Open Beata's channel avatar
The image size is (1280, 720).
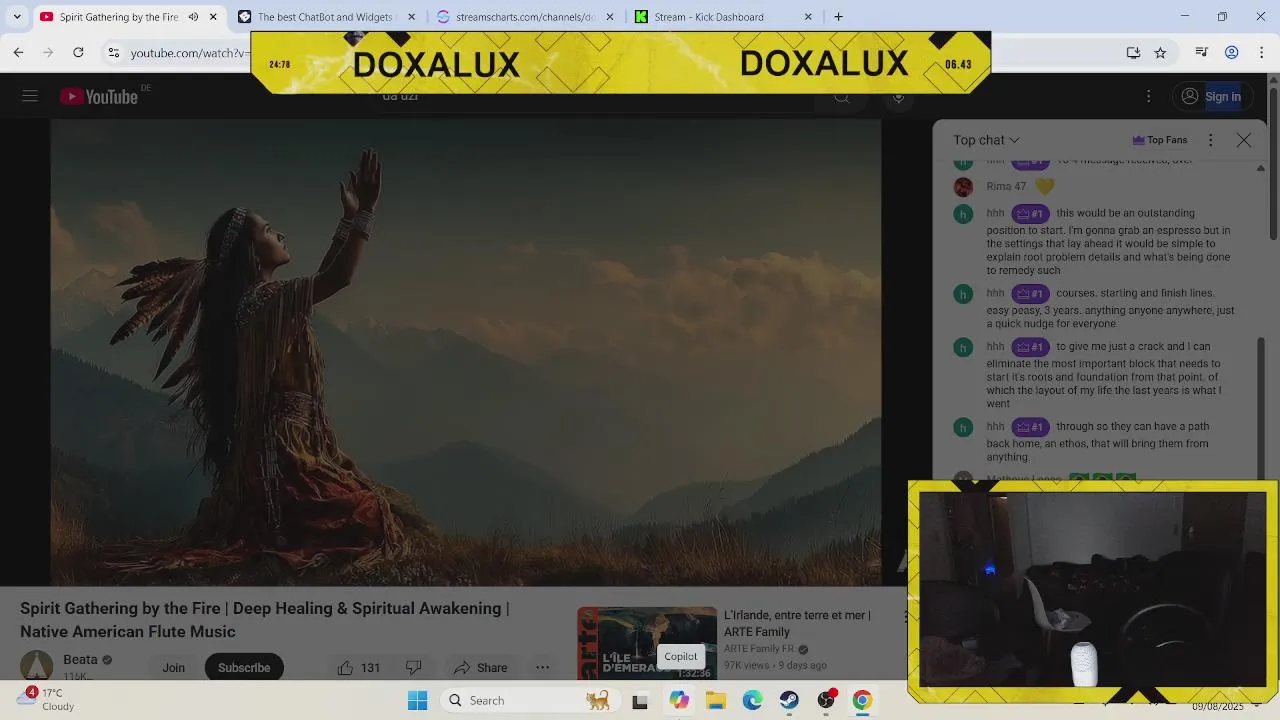pyautogui.click(x=37, y=666)
